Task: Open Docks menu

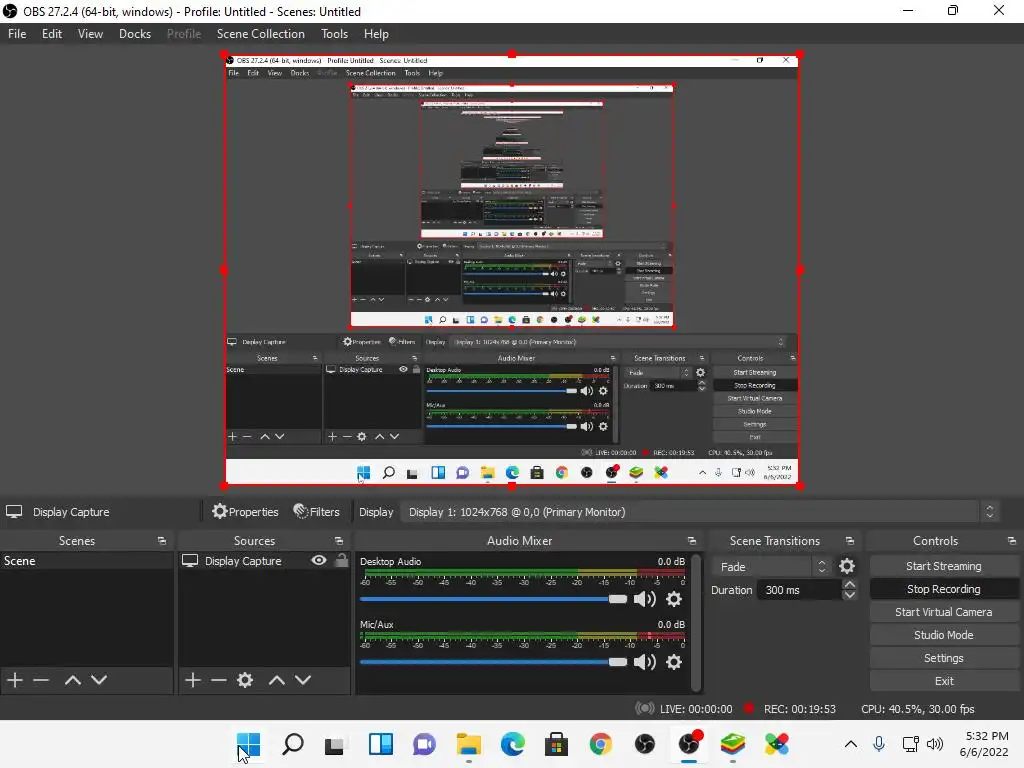Action: (x=135, y=34)
